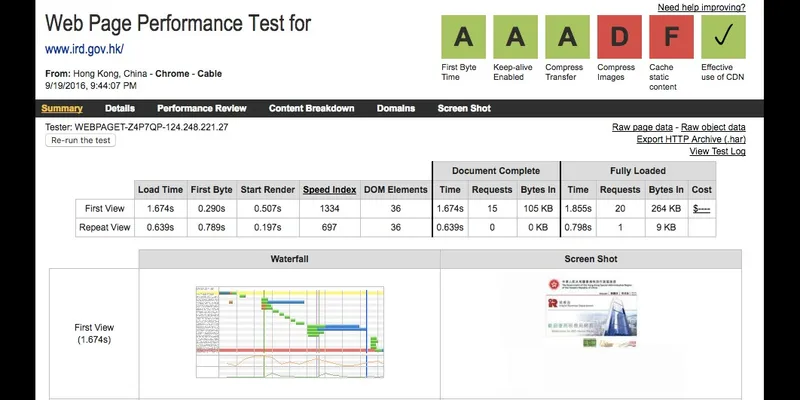The width and height of the screenshot is (800, 400).
Task: Open the Screen Shot tab
Action: [464, 108]
